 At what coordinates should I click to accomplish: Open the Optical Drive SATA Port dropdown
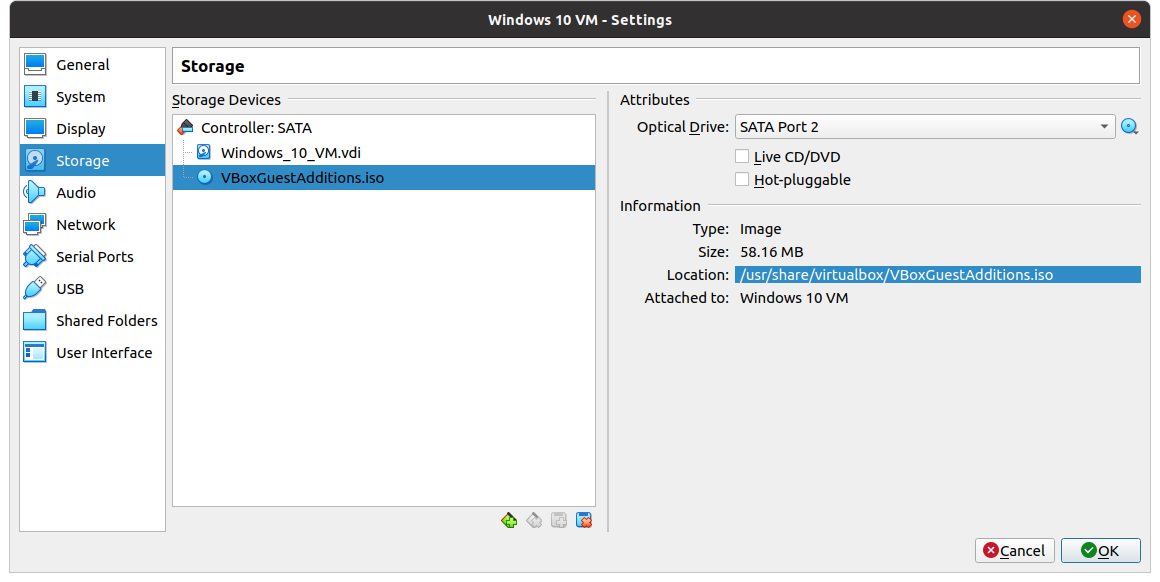click(x=925, y=126)
